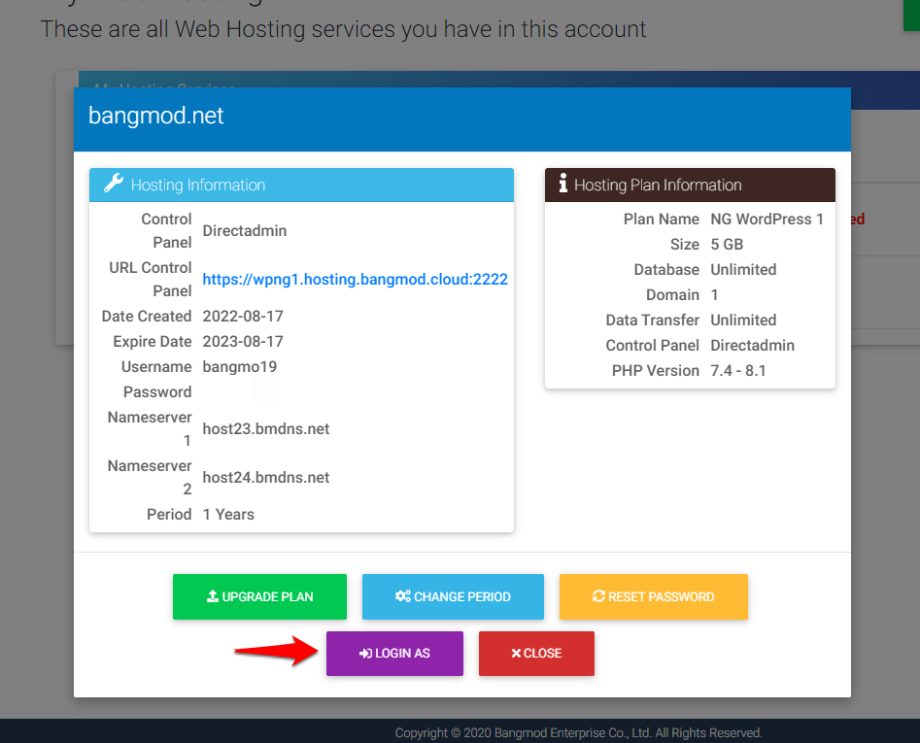920x743 pixels.
Task: Click the red Close button
Action: (x=537, y=653)
